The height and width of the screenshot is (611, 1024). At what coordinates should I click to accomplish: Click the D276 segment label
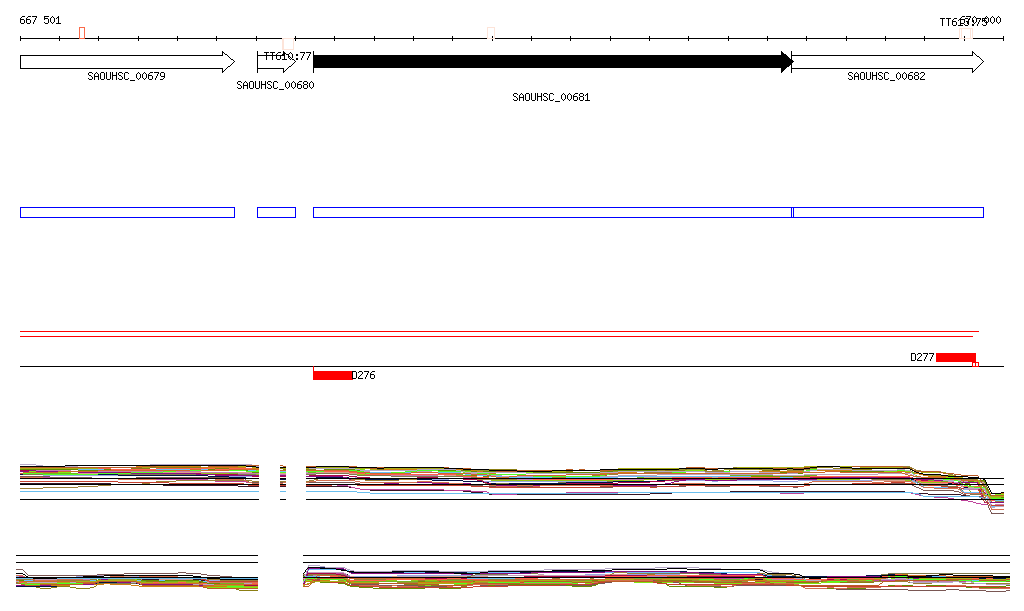pyautogui.click(x=364, y=376)
